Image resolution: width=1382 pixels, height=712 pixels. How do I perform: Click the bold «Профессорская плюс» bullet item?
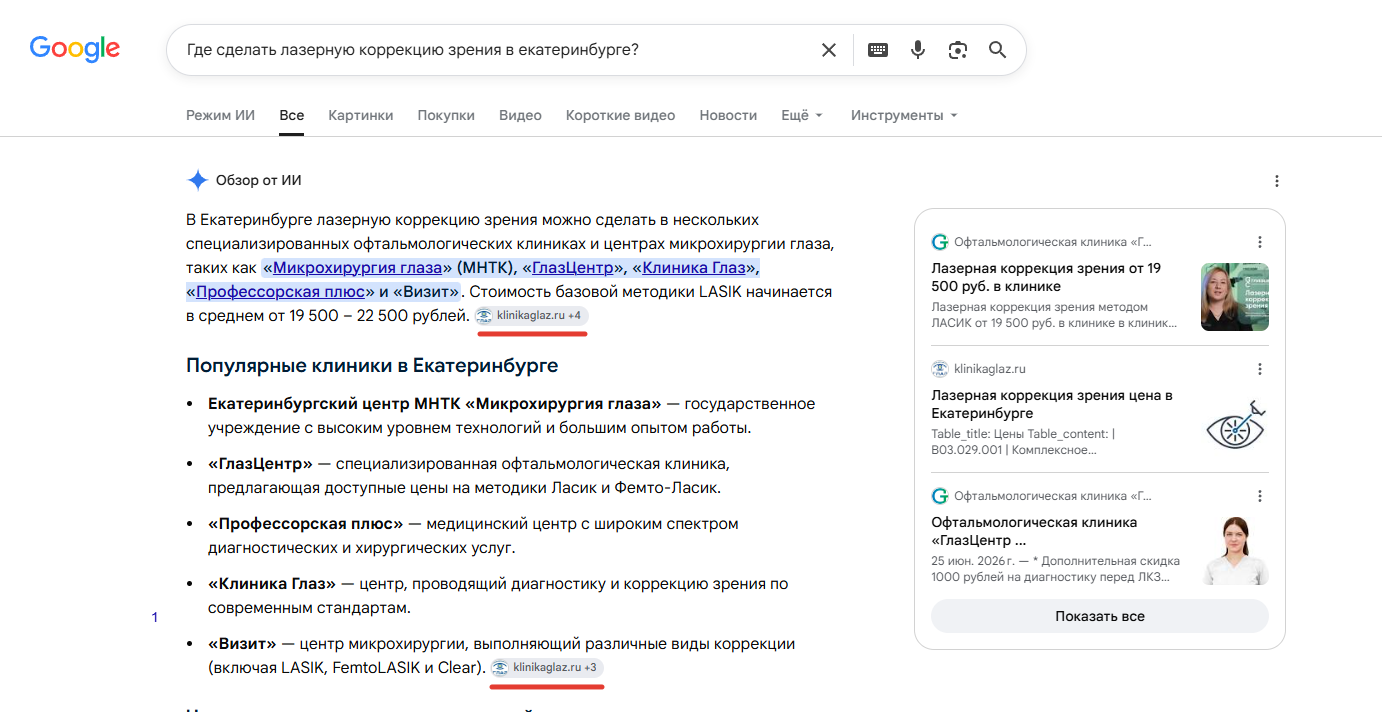pos(305,524)
